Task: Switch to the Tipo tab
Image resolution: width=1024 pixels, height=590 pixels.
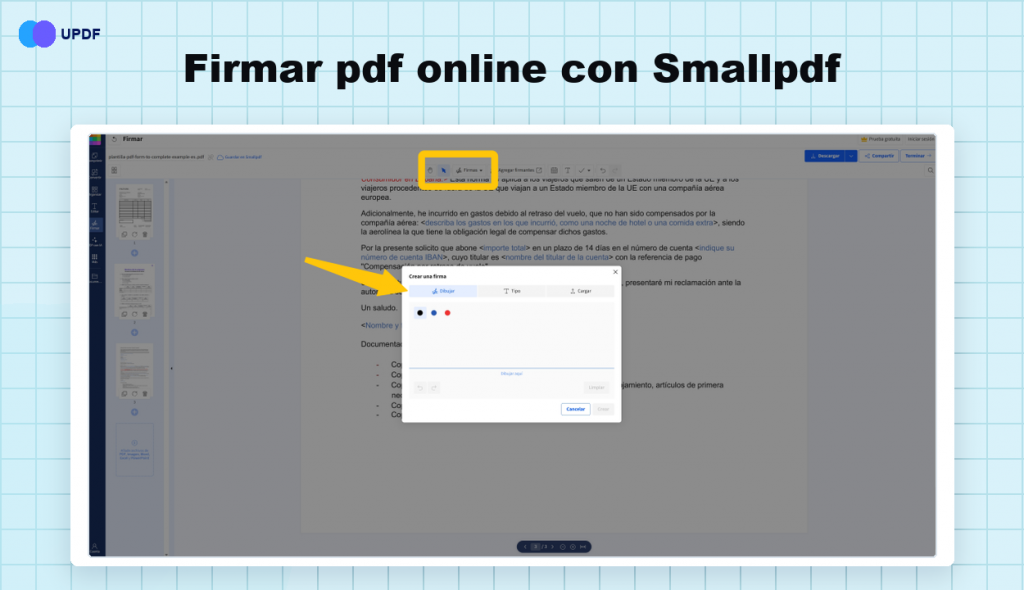Action: click(512, 291)
